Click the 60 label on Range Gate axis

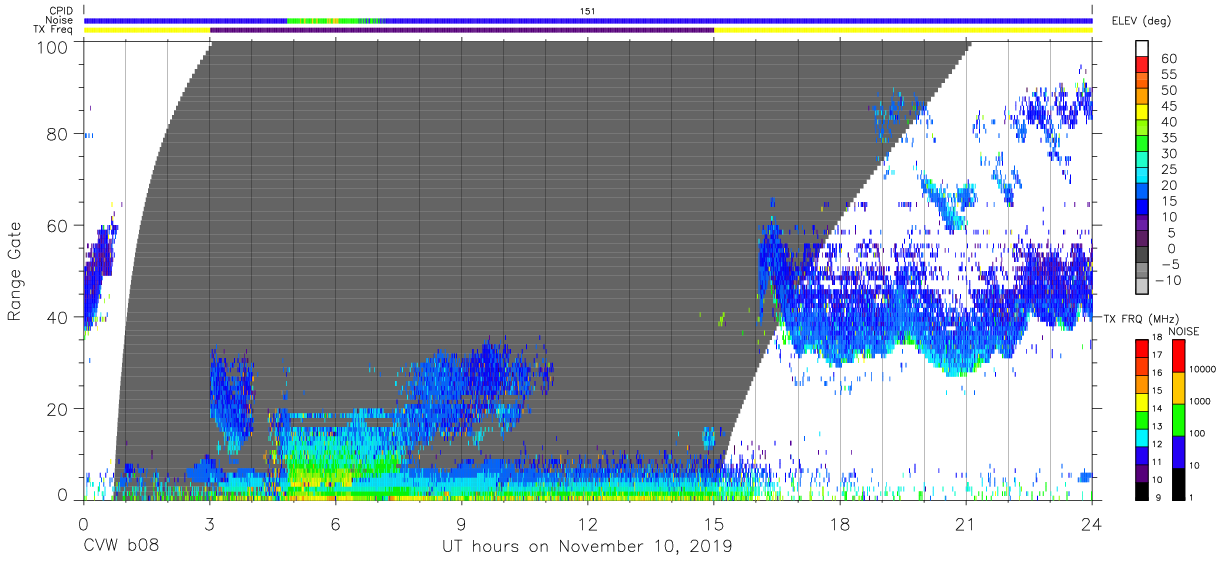coord(57,225)
